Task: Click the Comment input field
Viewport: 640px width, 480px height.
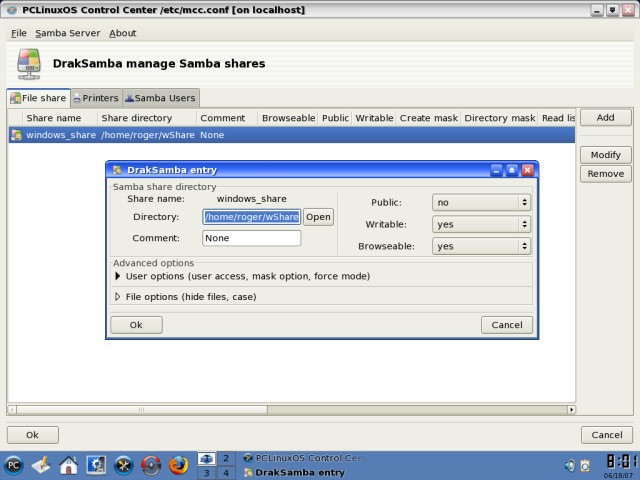Action: (251, 238)
